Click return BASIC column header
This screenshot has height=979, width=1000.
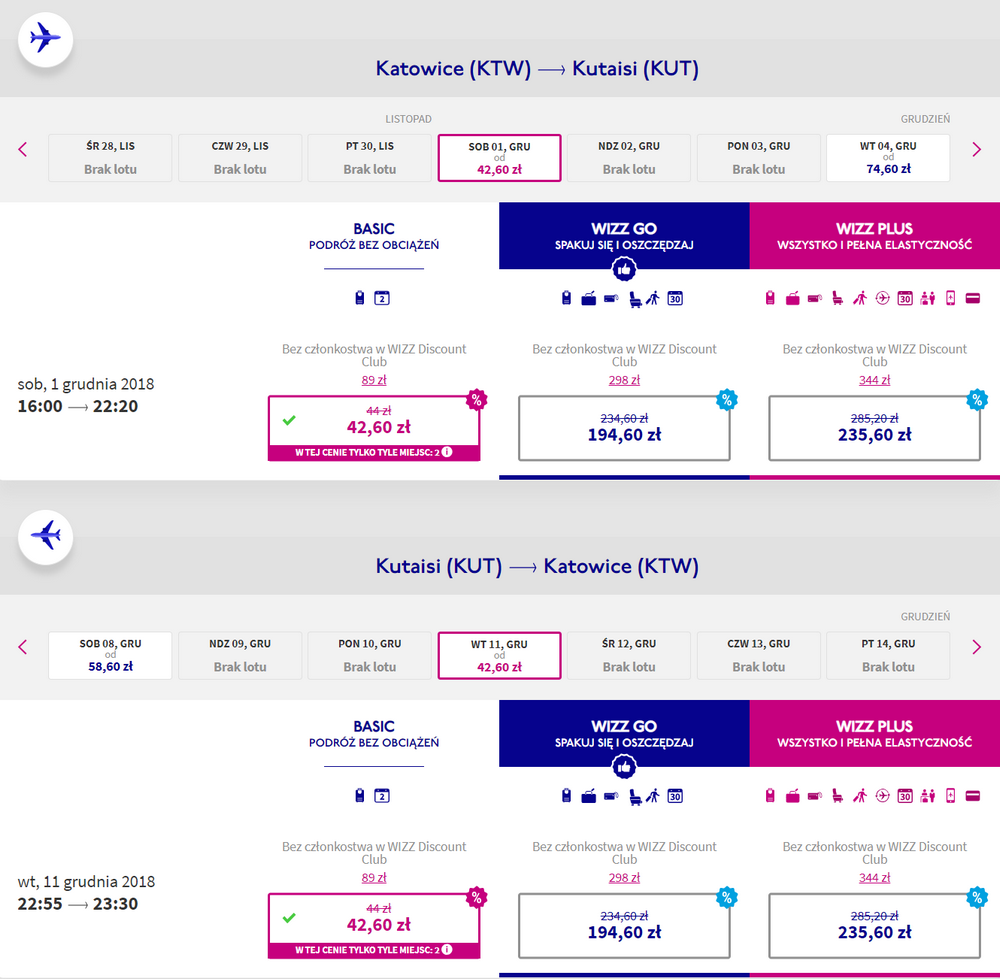pyautogui.click(x=374, y=733)
